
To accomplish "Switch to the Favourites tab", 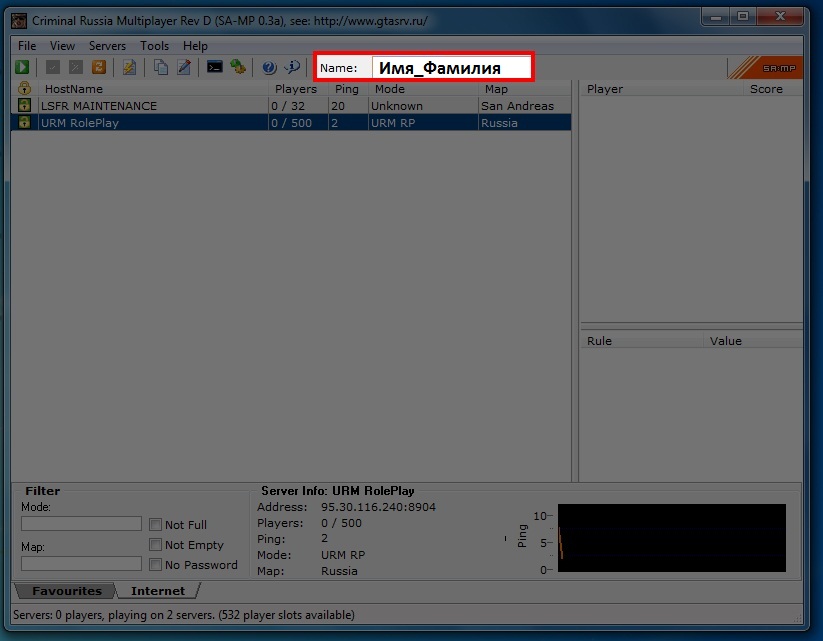I will click(66, 591).
